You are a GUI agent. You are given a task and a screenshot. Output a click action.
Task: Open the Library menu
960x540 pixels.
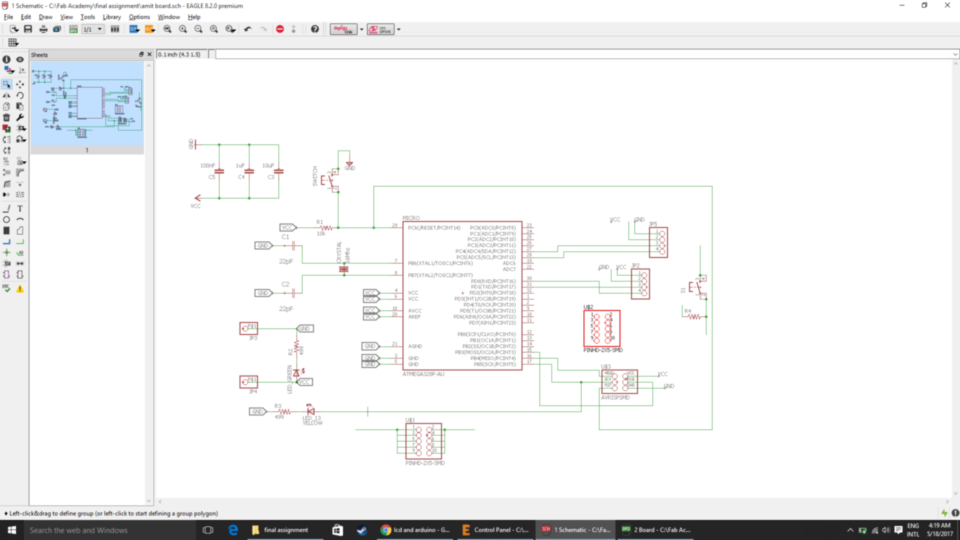111,17
